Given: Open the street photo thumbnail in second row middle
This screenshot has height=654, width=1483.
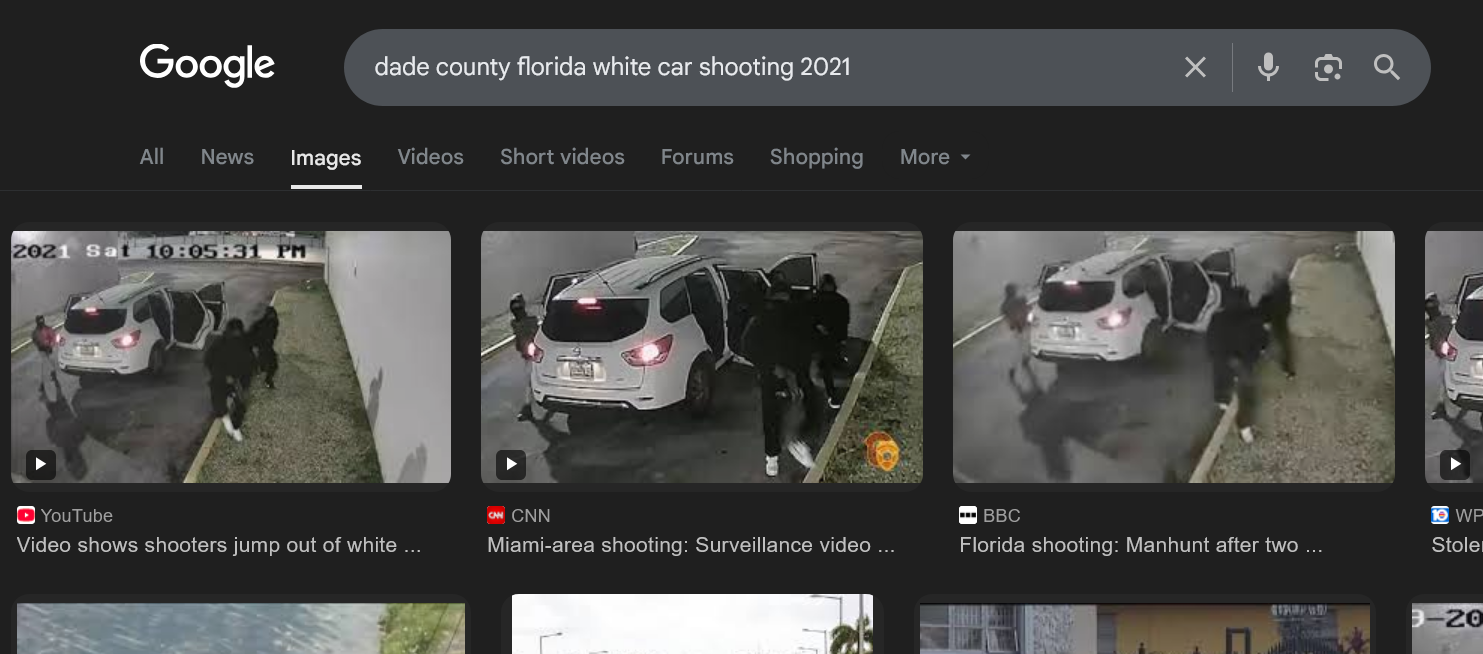Looking at the screenshot, I should [x=692, y=624].
